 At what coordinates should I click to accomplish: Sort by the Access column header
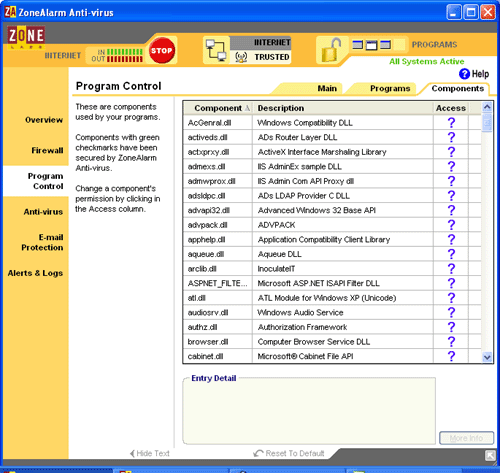tap(451, 108)
